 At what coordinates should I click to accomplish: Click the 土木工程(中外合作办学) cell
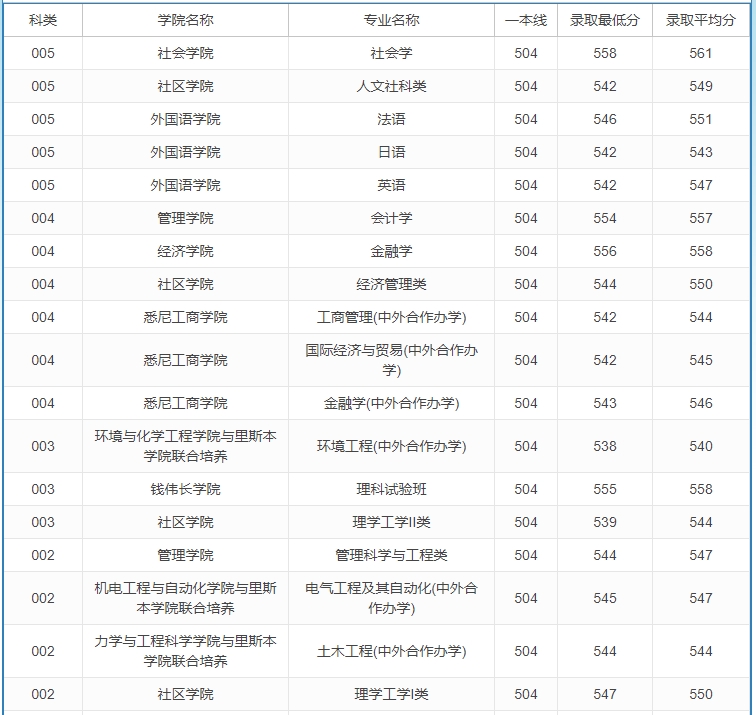(x=391, y=651)
